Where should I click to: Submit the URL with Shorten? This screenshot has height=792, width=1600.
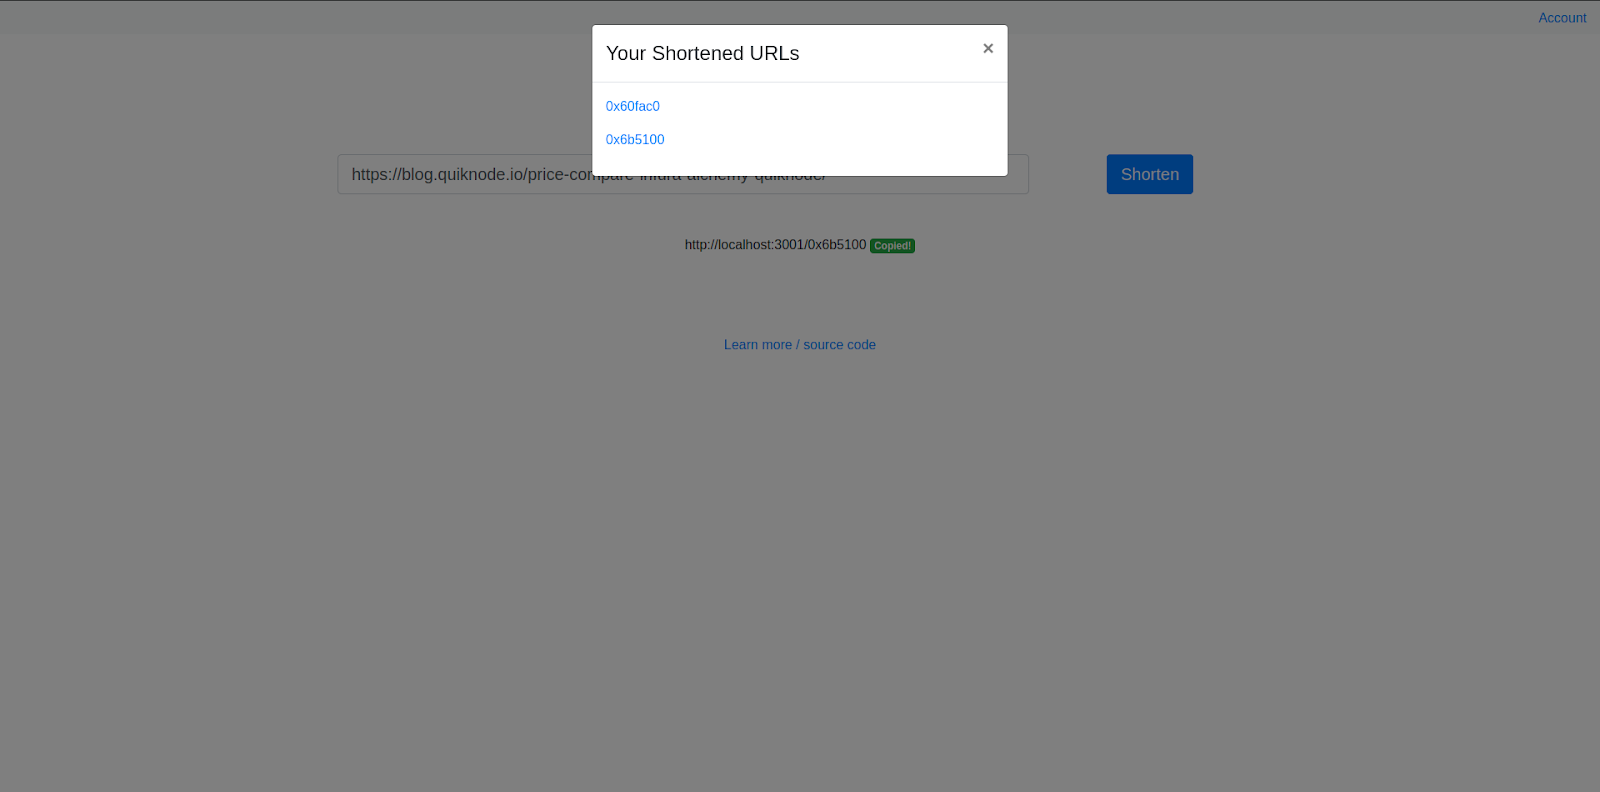tap(1149, 175)
